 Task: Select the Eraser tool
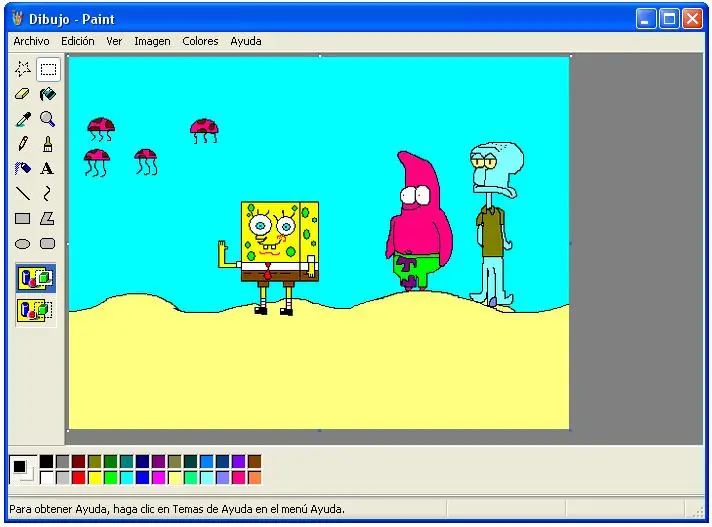click(23, 94)
